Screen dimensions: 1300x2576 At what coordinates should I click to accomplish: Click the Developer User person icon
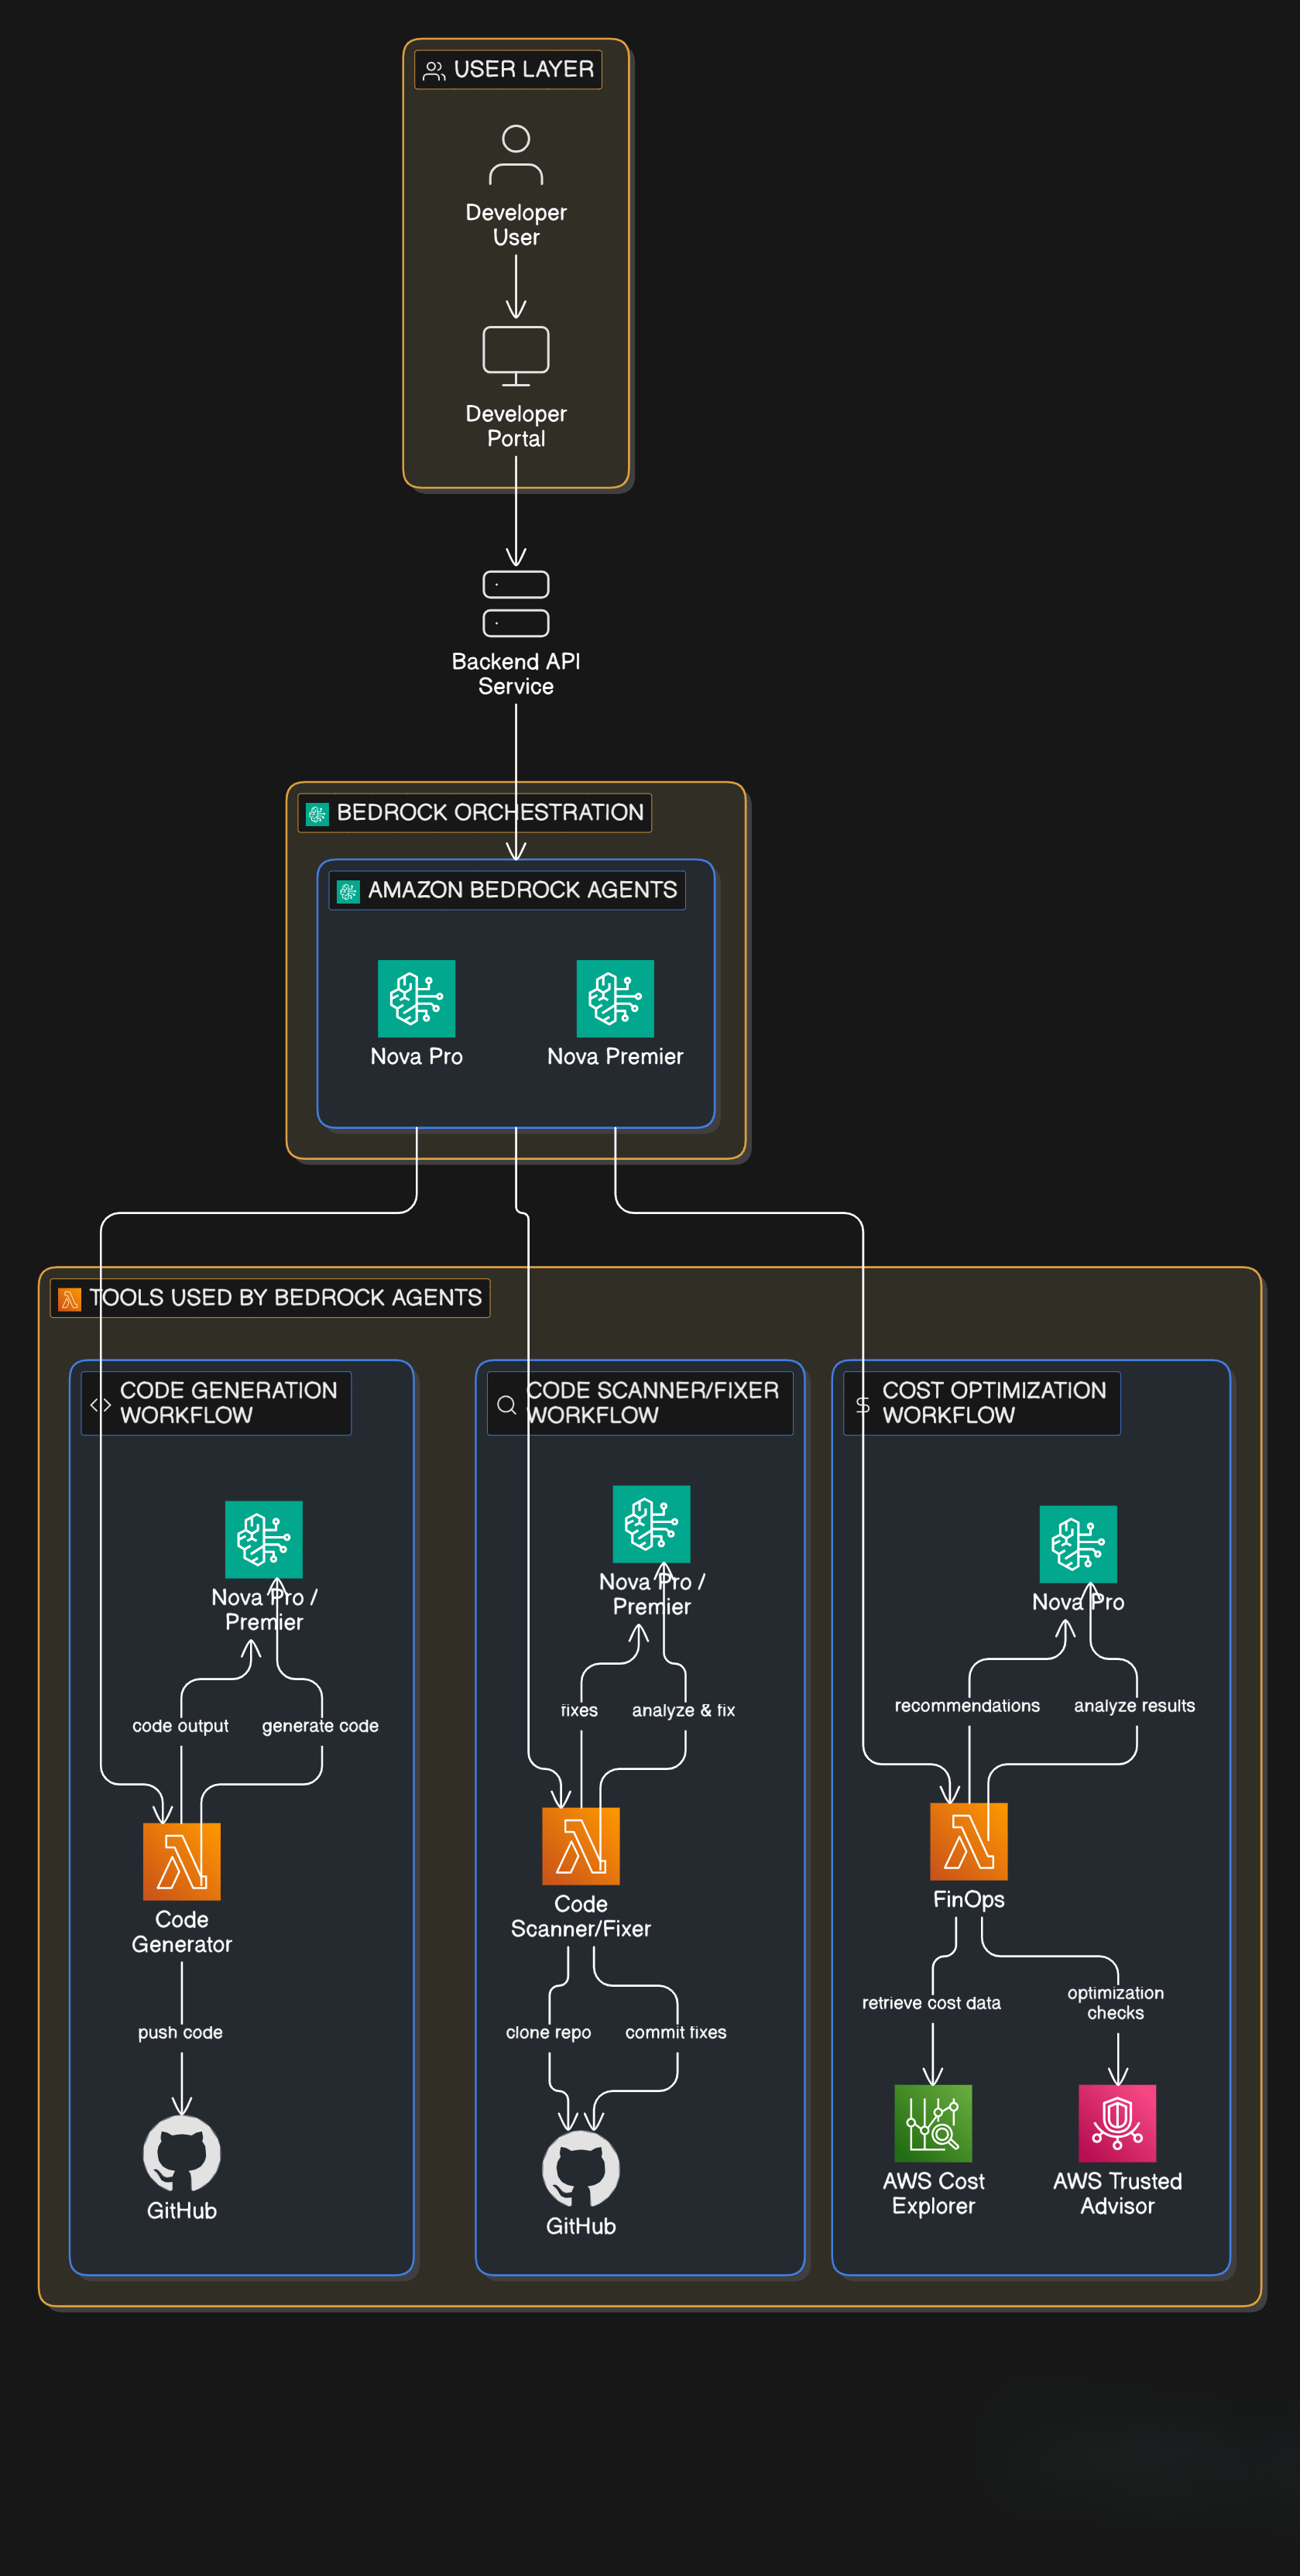point(516,155)
